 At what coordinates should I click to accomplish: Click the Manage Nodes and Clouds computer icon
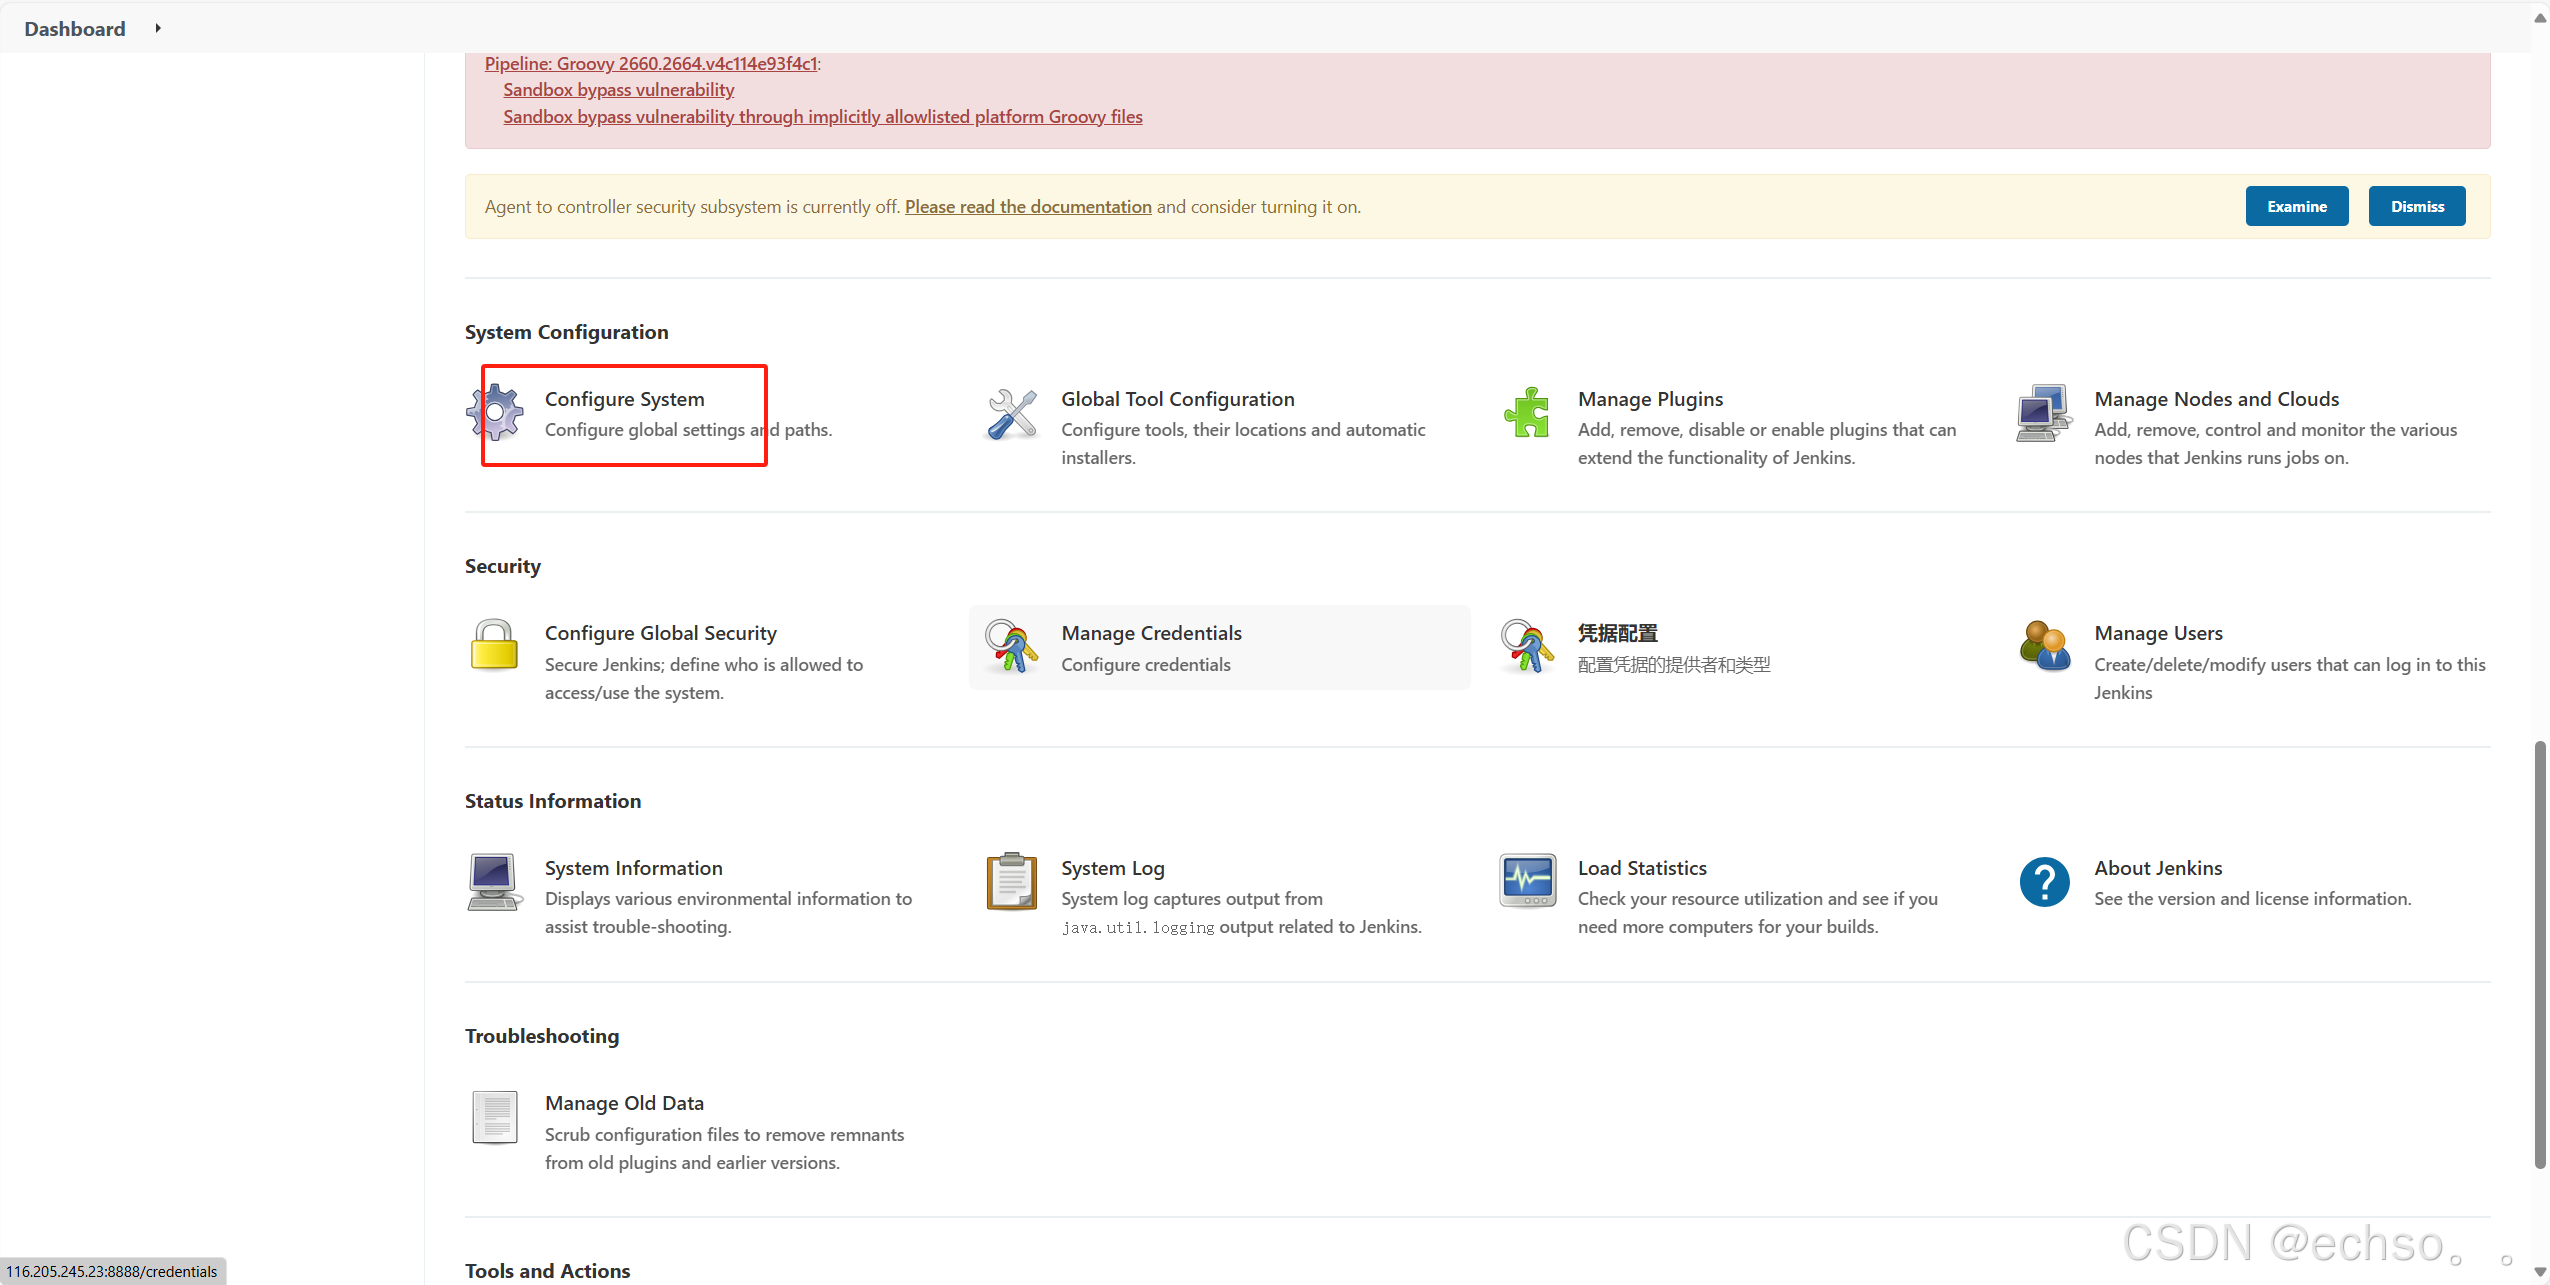(x=2043, y=412)
